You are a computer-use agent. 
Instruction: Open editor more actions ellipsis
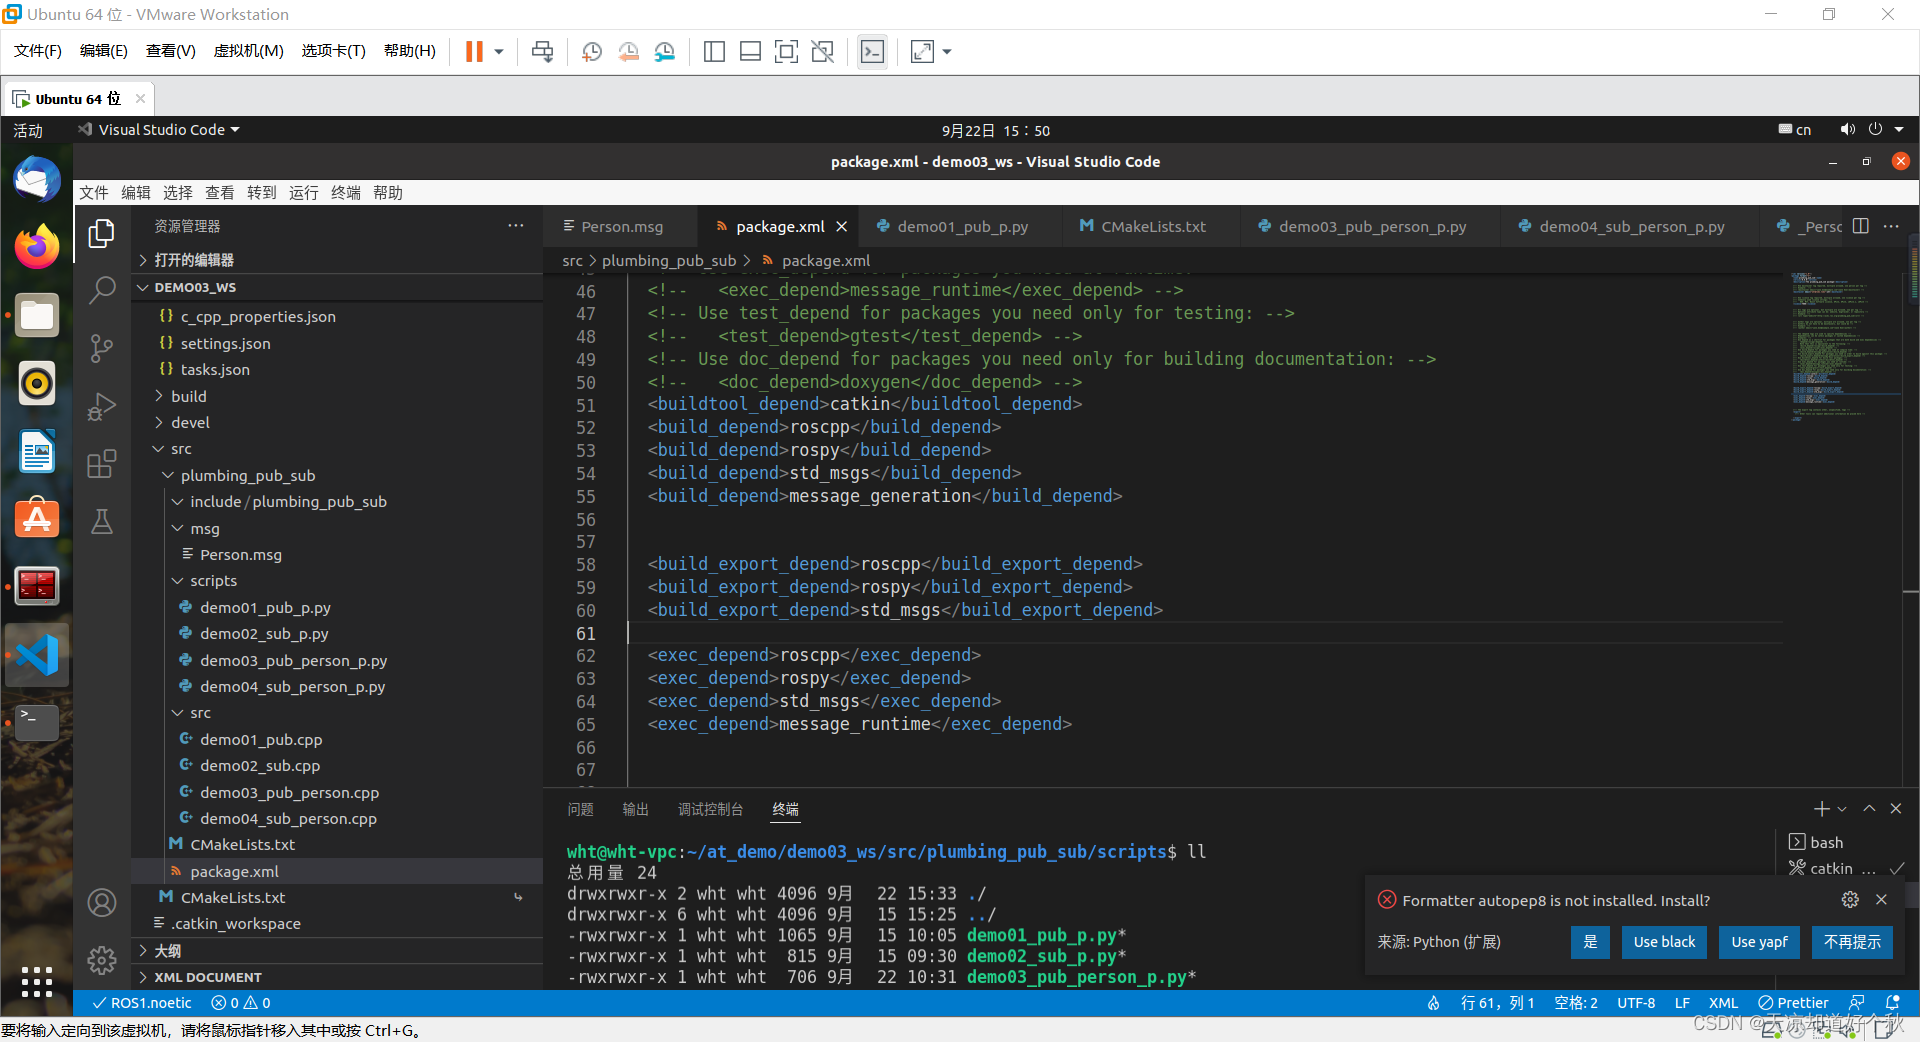click(1891, 226)
